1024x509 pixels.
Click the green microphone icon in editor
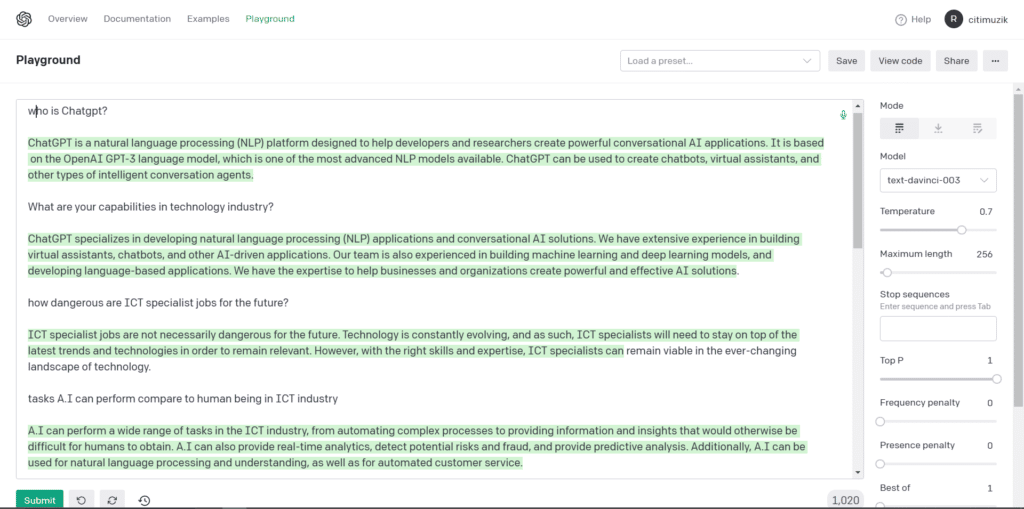(843, 115)
